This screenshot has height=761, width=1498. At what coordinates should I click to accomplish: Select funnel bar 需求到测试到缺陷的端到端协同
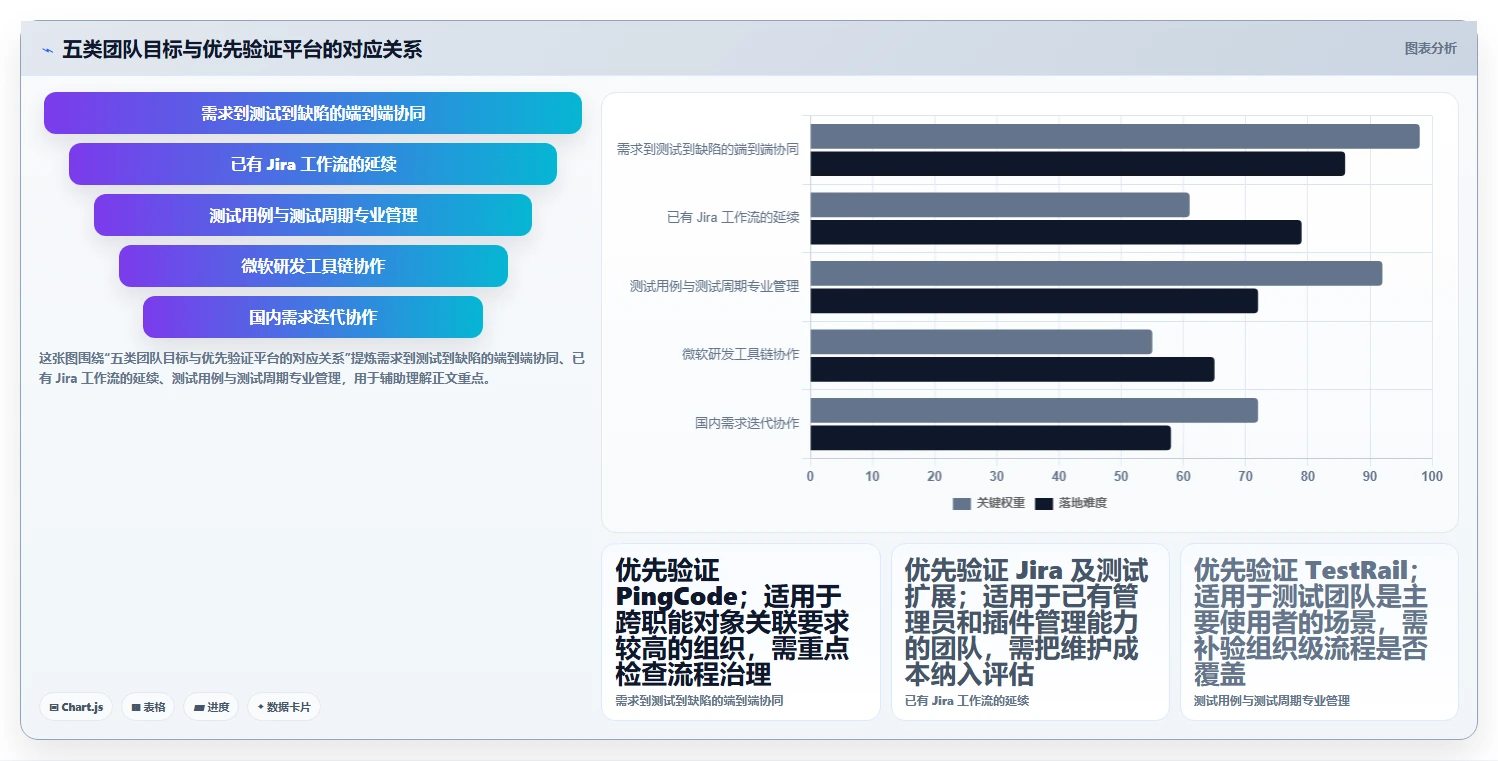[313, 113]
